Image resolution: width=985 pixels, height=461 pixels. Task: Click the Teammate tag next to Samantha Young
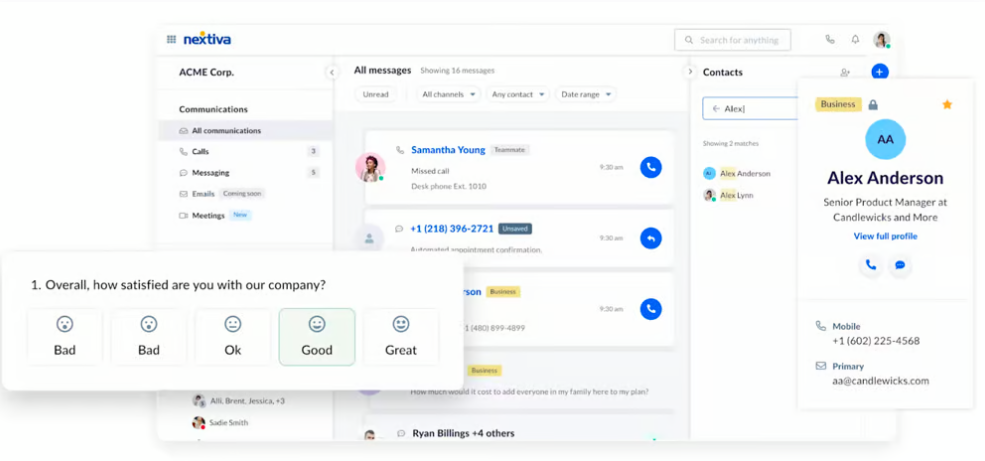(x=510, y=150)
